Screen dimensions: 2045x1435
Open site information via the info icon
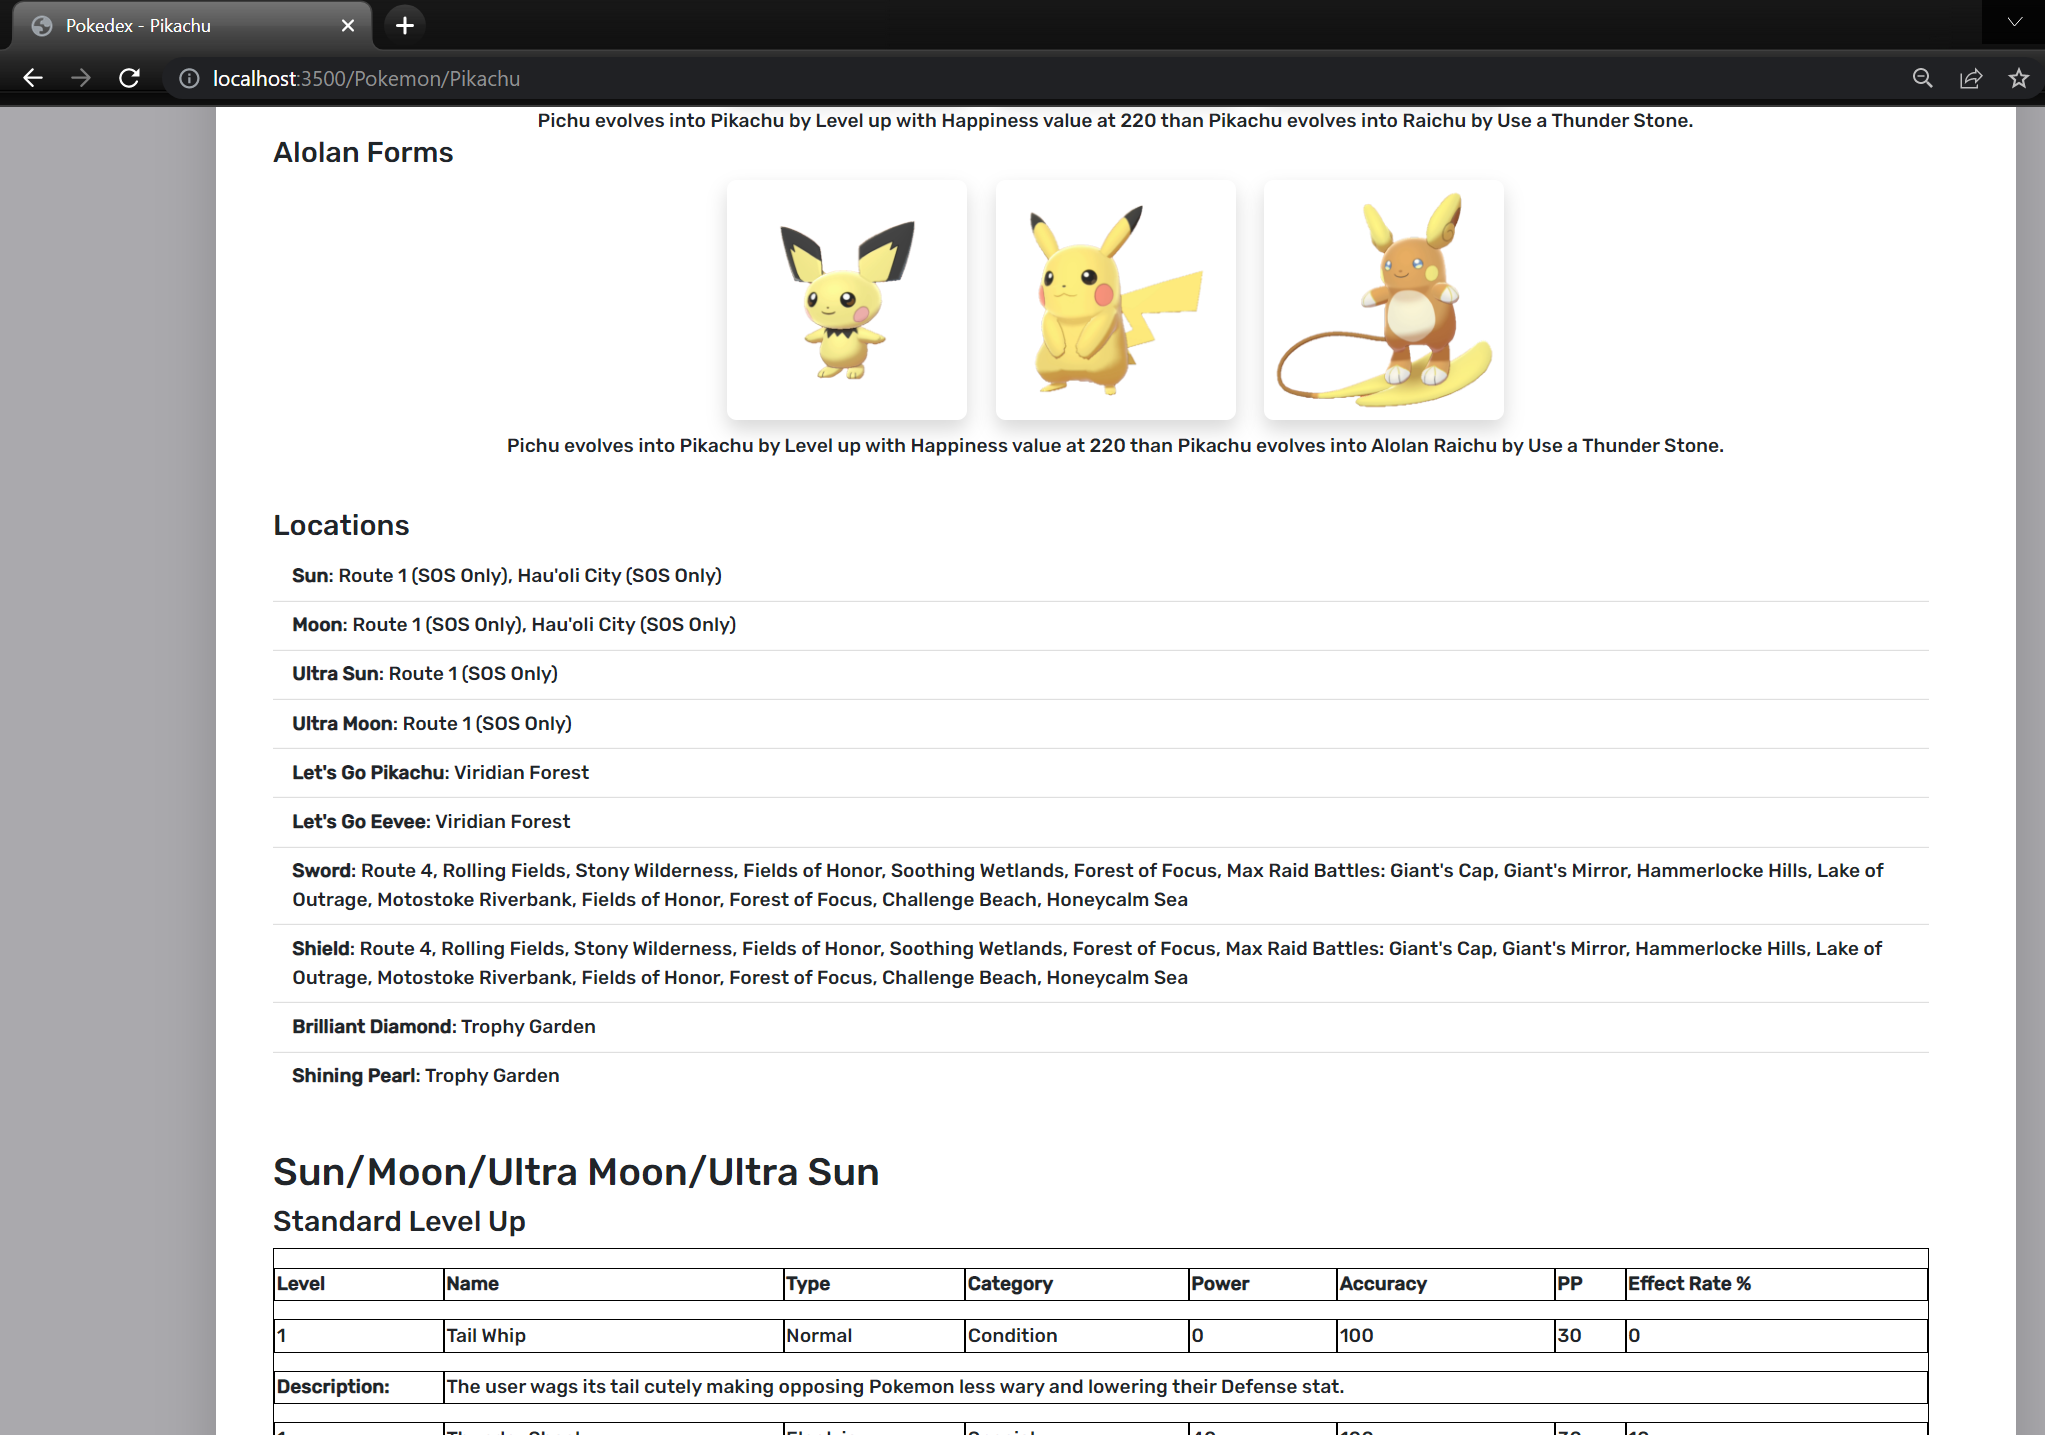188,78
